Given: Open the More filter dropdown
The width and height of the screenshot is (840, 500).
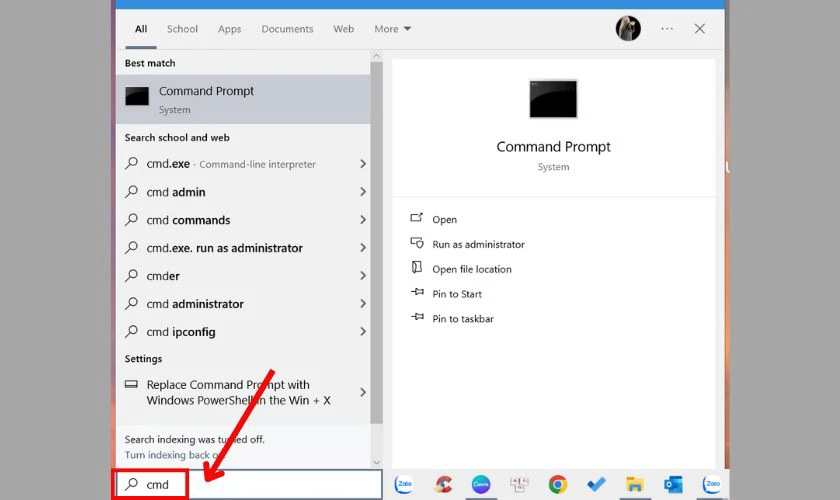Looking at the screenshot, I should pos(392,29).
